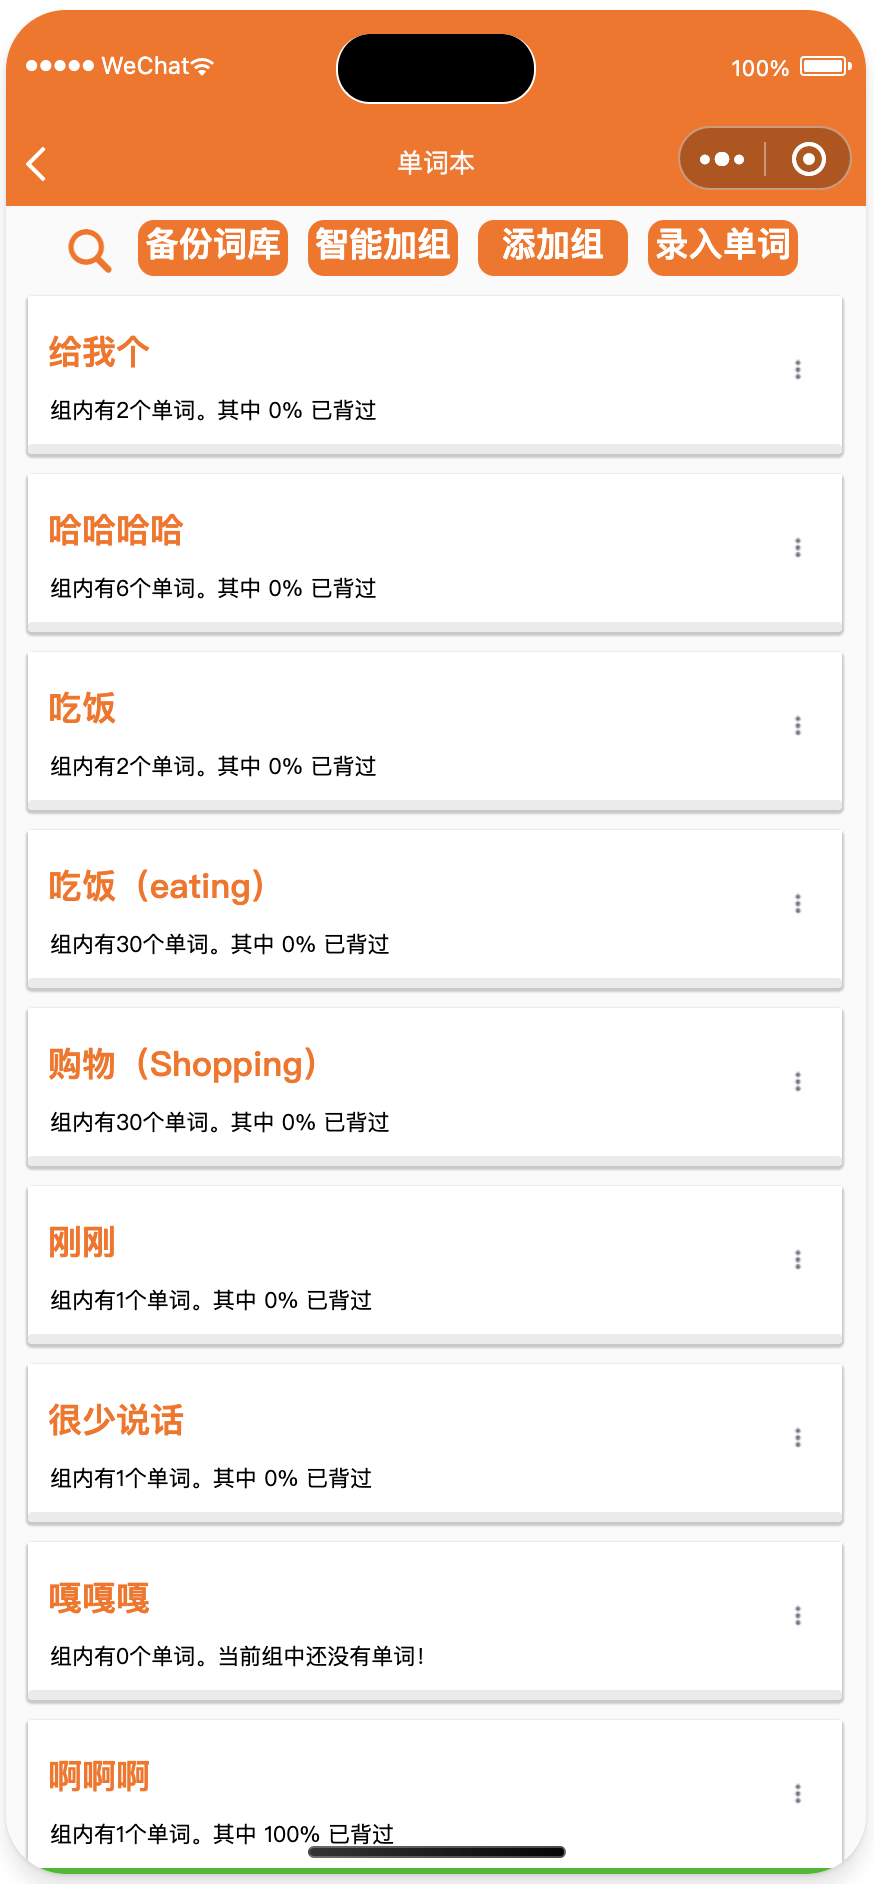Show more options for 很少说话 group
The height and width of the screenshot is (1884, 874).
click(x=798, y=1438)
